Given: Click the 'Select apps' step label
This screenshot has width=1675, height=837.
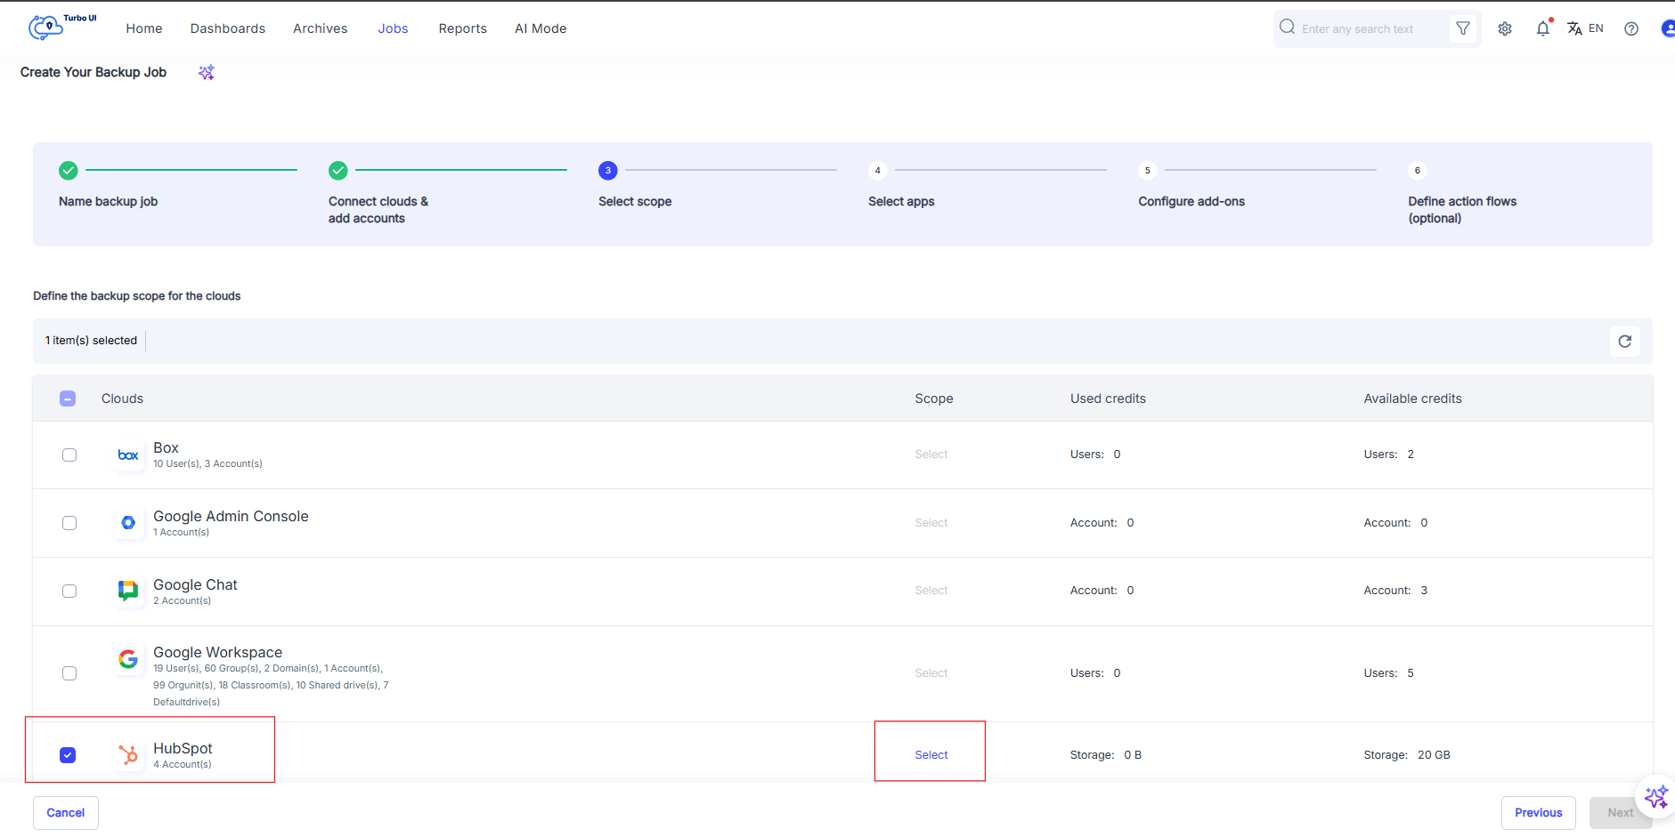Looking at the screenshot, I should coord(901,202).
